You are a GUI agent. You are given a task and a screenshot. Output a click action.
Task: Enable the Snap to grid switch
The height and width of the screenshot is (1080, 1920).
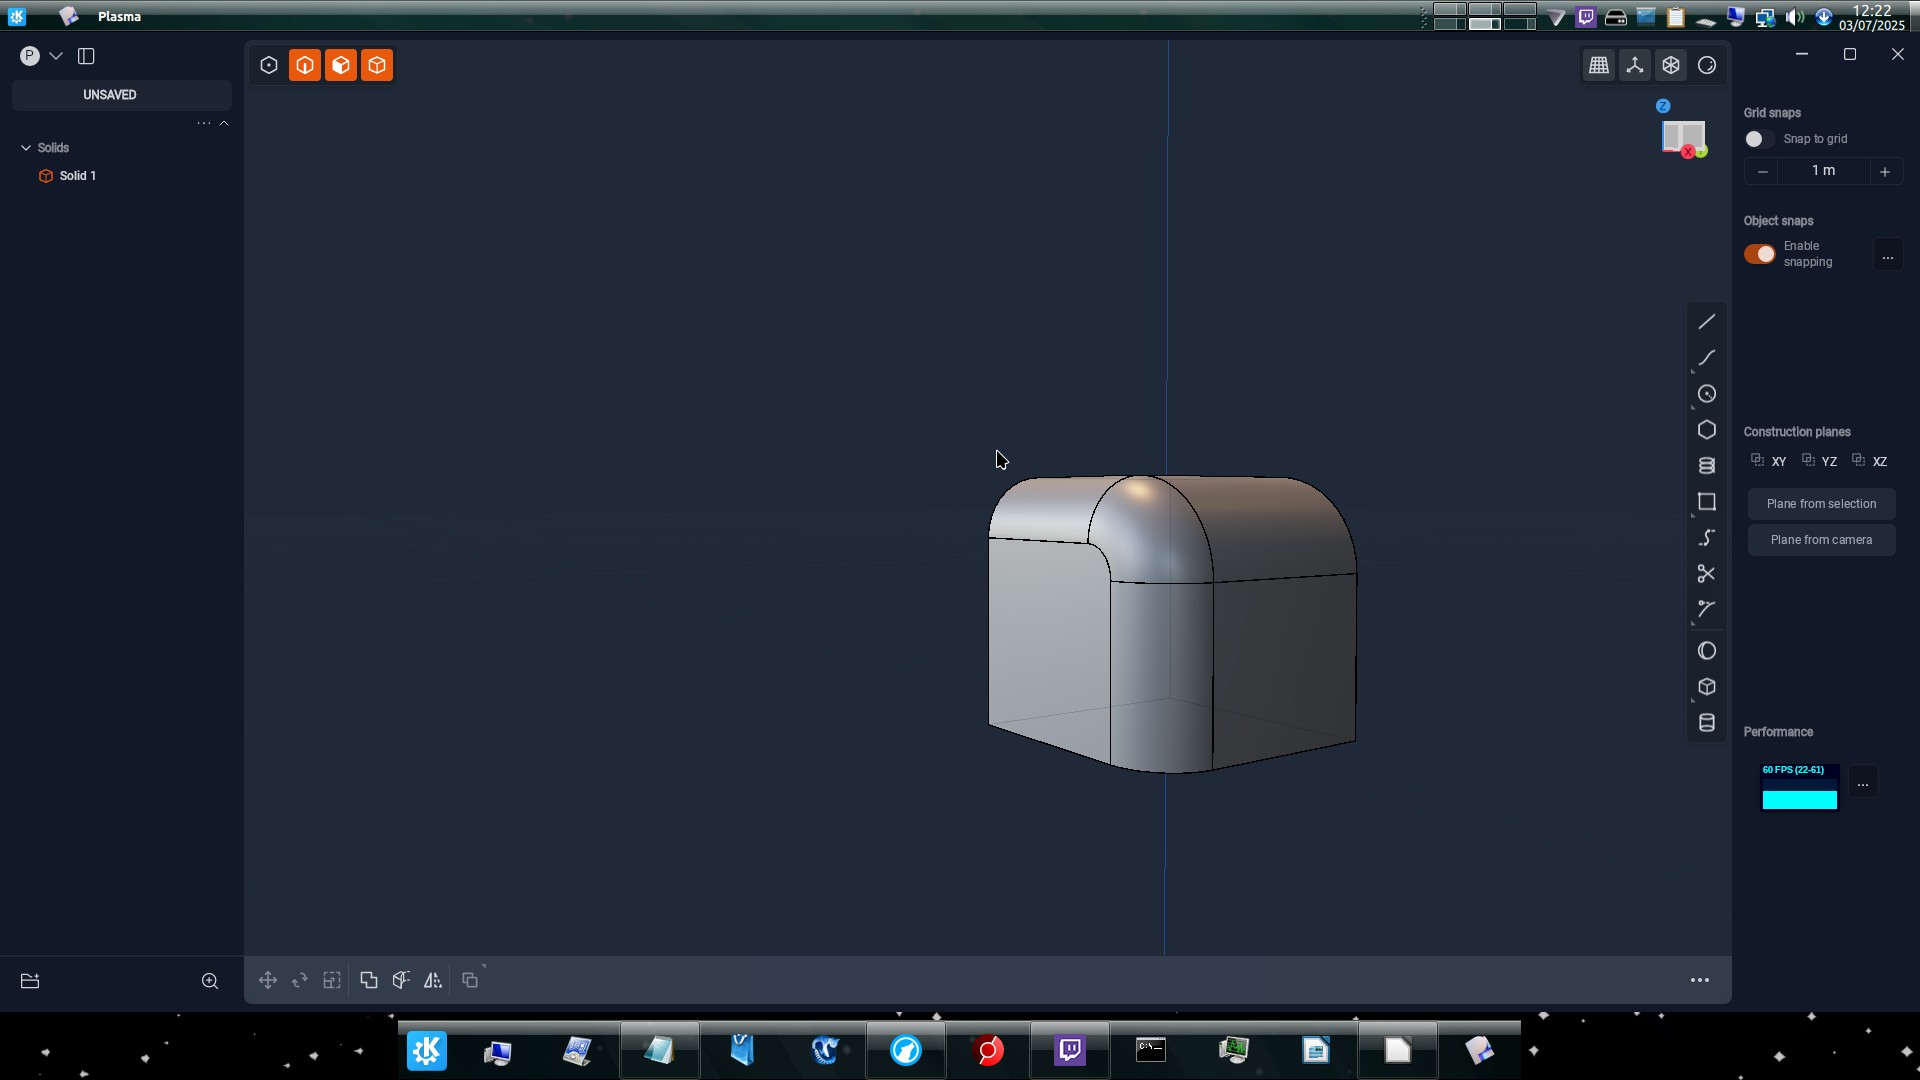click(x=1758, y=139)
